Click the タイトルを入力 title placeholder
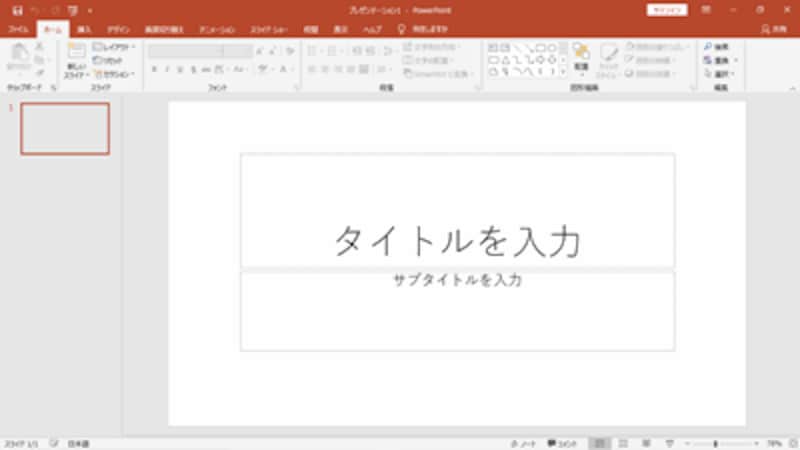Viewport: 800px width, 450px height. 458,210
